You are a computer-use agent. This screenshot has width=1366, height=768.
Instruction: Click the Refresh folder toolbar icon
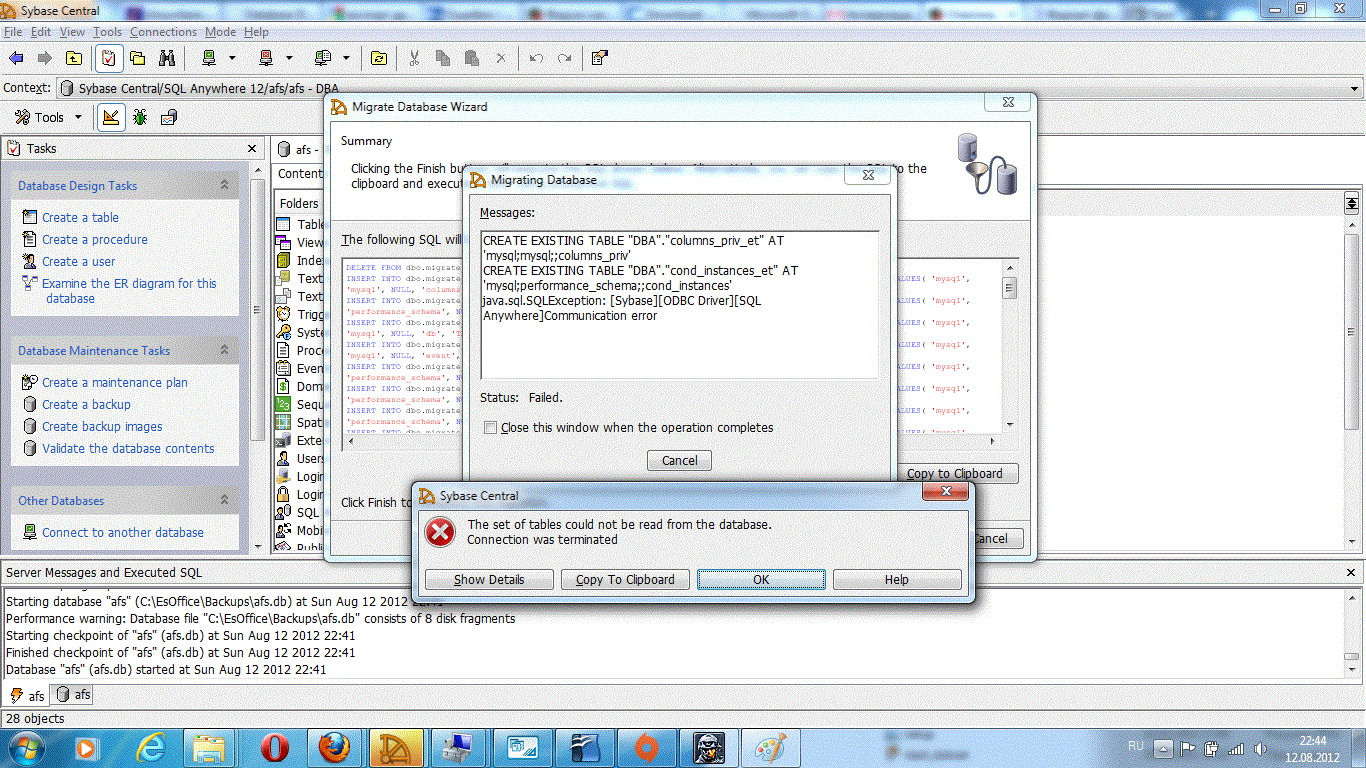(379, 58)
